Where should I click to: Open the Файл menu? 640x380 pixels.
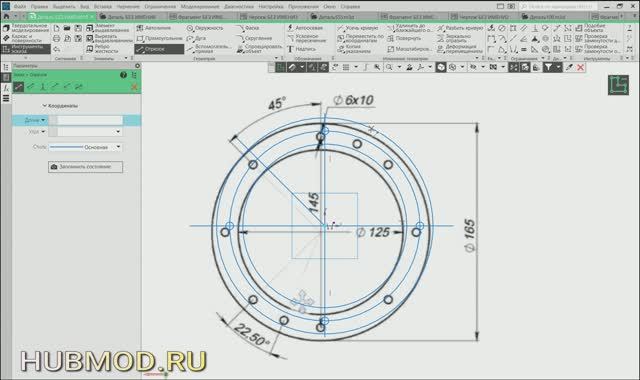pyautogui.click(x=20, y=7)
